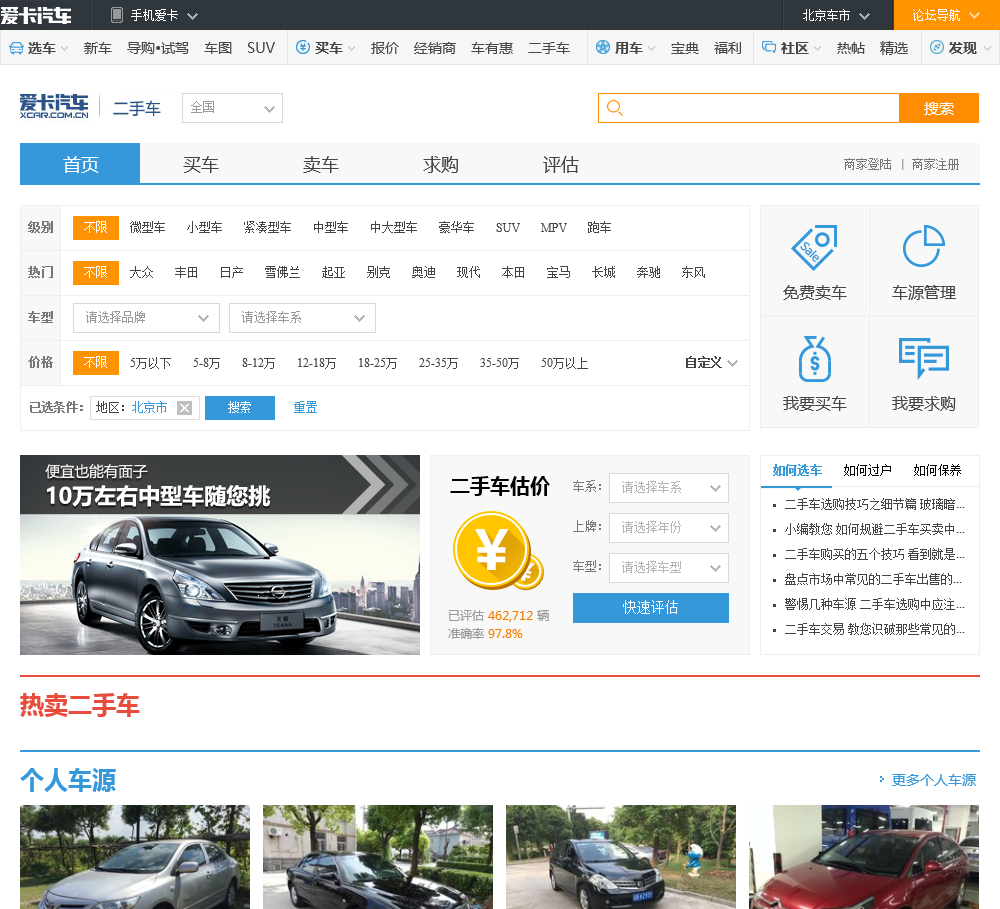Open the 请选择年份 dropdown
Image resolution: width=1000 pixels, height=909 pixels.
[x=668, y=528]
